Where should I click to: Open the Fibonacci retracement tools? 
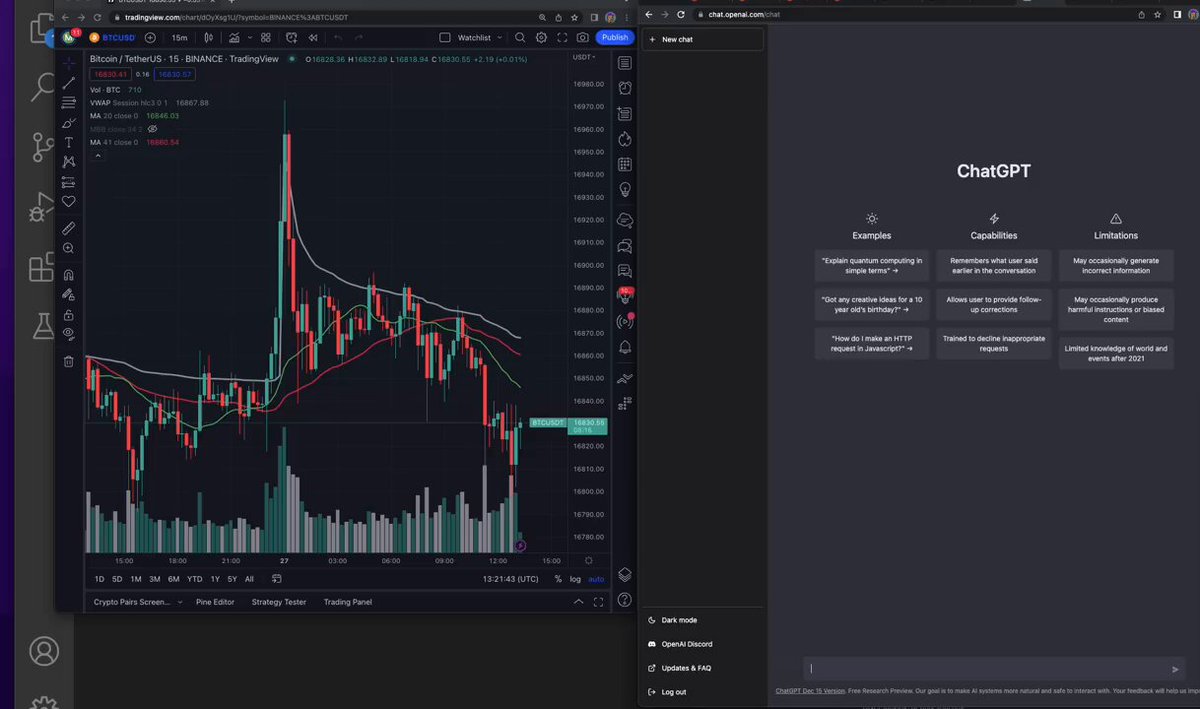click(x=69, y=103)
